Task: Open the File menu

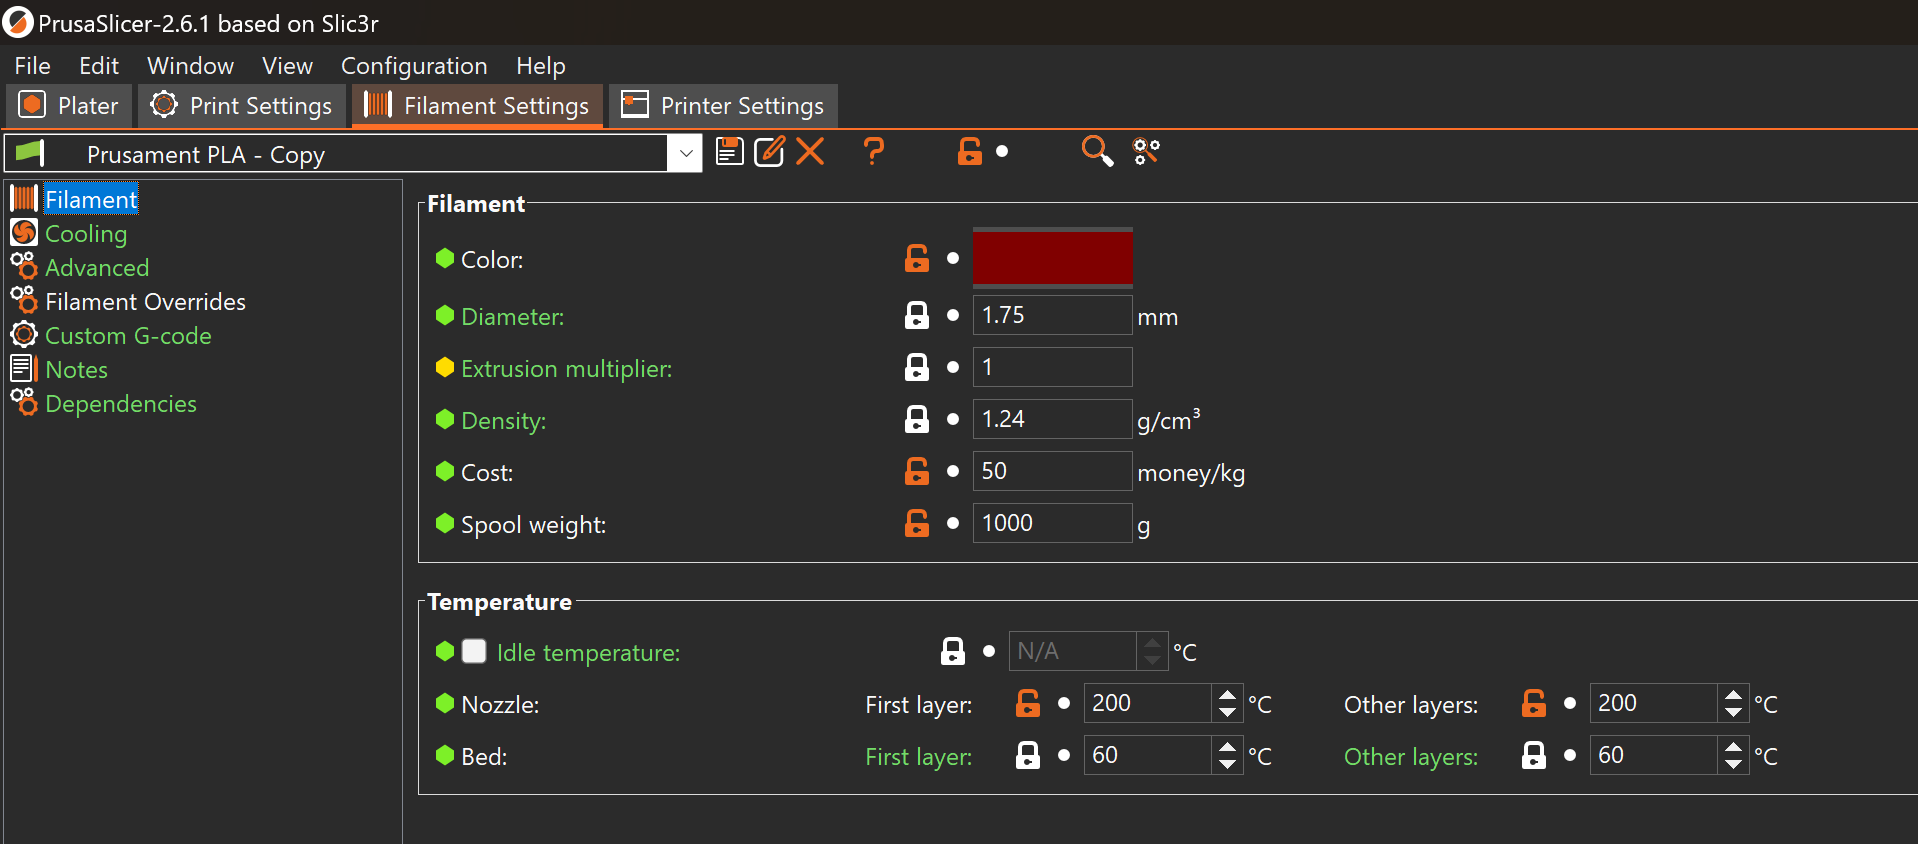Action: coord(32,66)
